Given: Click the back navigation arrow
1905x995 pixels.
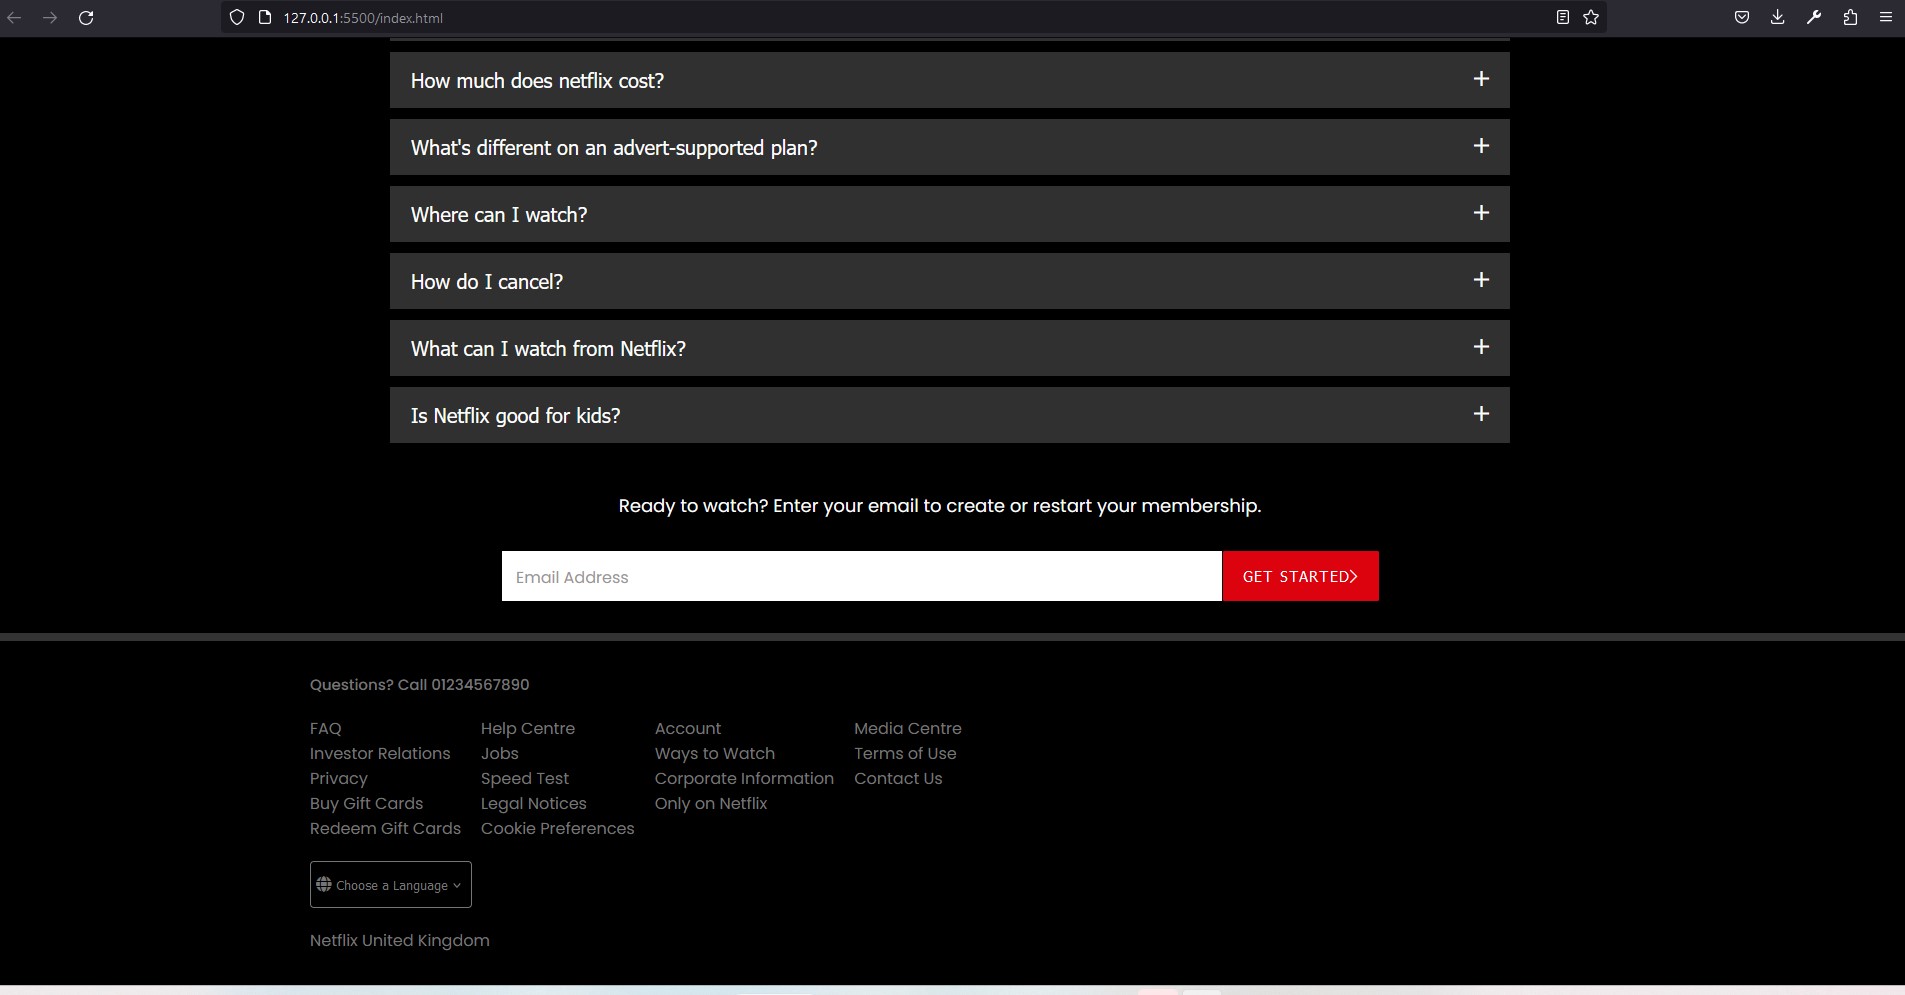Looking at the screenshot, I should click(x=15, y=17).
